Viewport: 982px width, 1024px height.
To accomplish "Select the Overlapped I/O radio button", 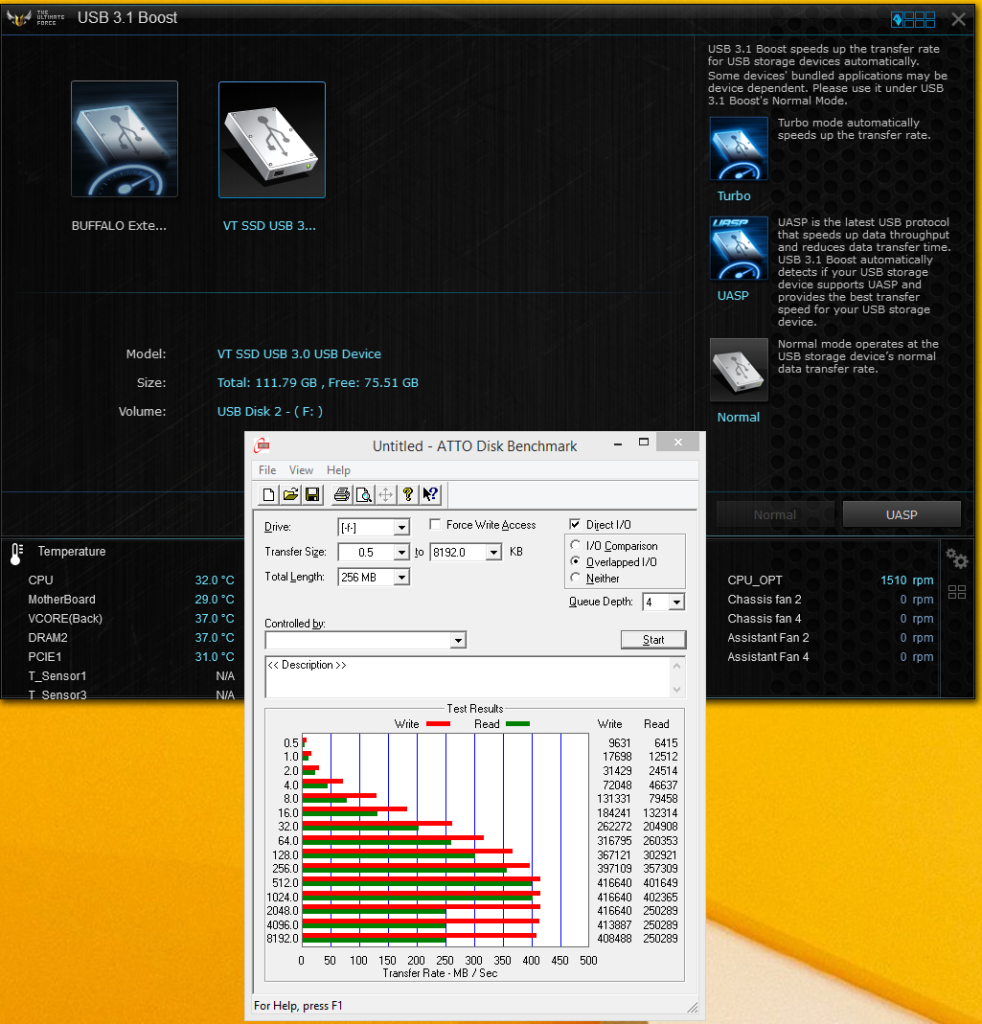I will point(575,562).
